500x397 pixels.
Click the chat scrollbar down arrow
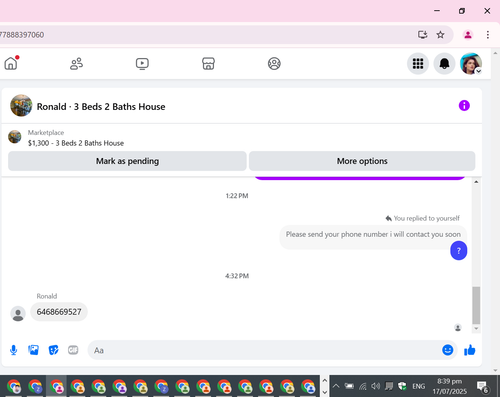pos(476,328)
